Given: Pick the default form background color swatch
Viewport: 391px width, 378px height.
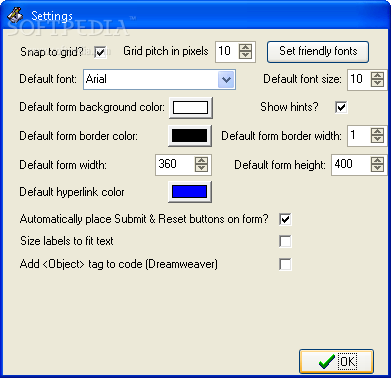Looking at the screenshot, I should click(x=190, y=107).
